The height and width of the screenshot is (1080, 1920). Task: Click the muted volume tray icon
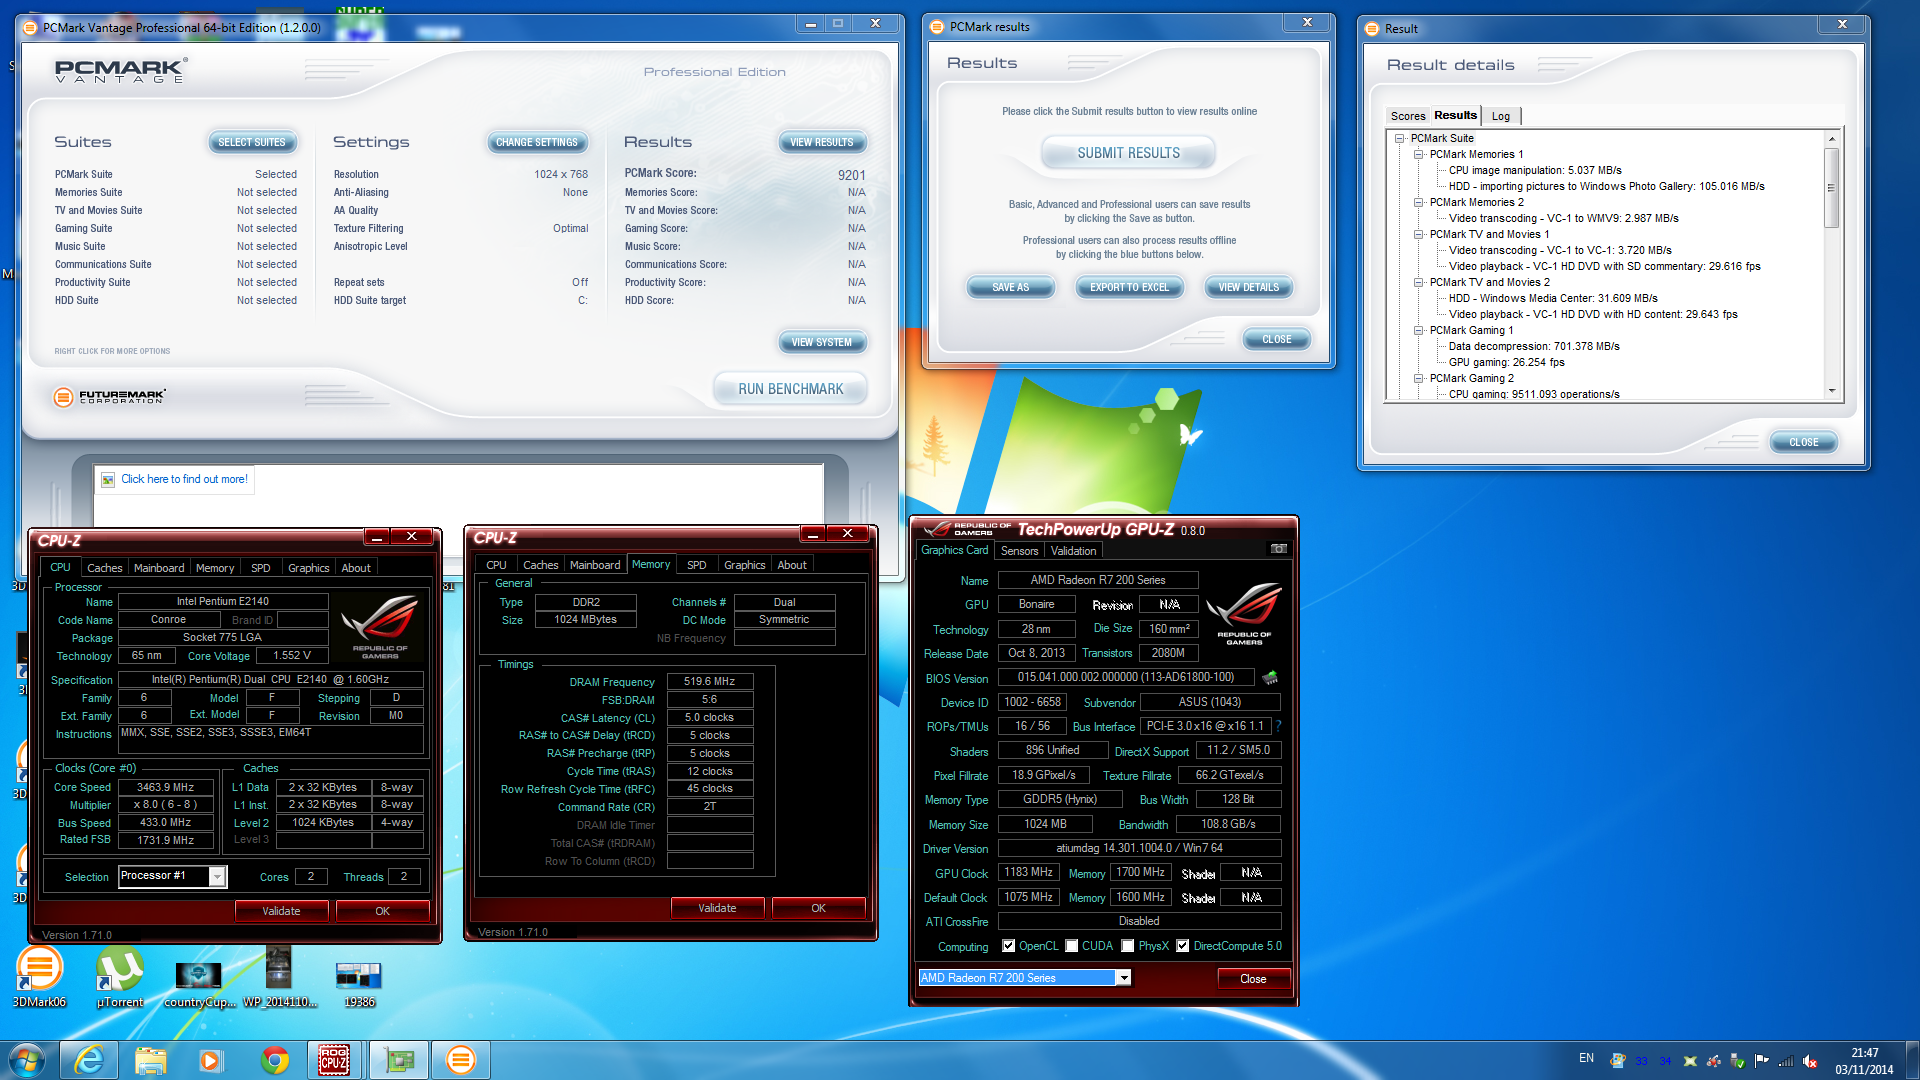click(x=1809, y=1061)
